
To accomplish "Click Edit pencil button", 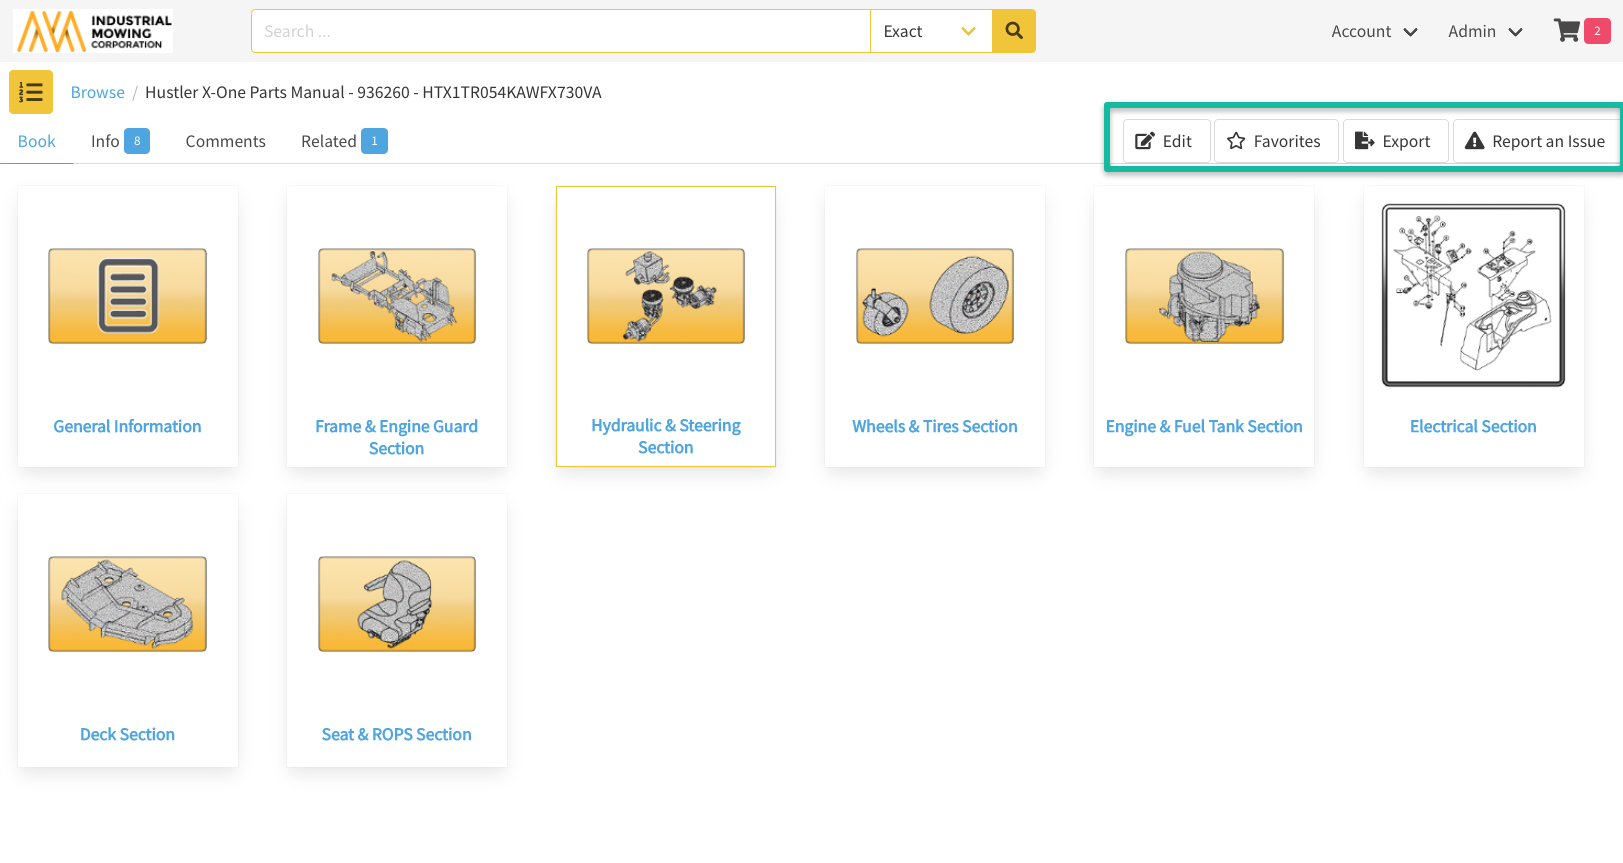I will (1165, 141).
